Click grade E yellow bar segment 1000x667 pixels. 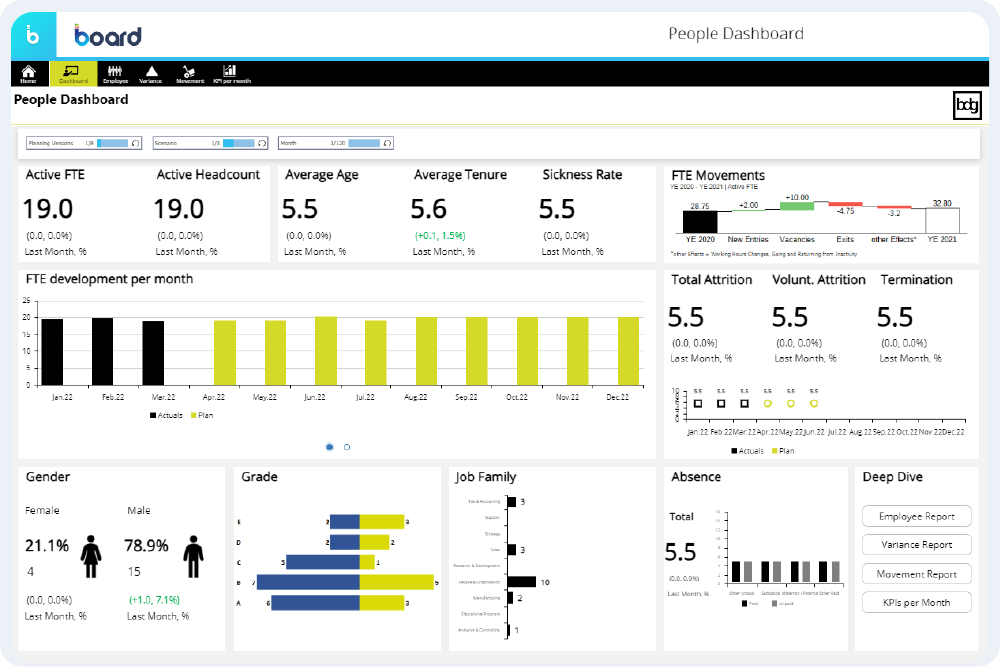pos(382,522)
